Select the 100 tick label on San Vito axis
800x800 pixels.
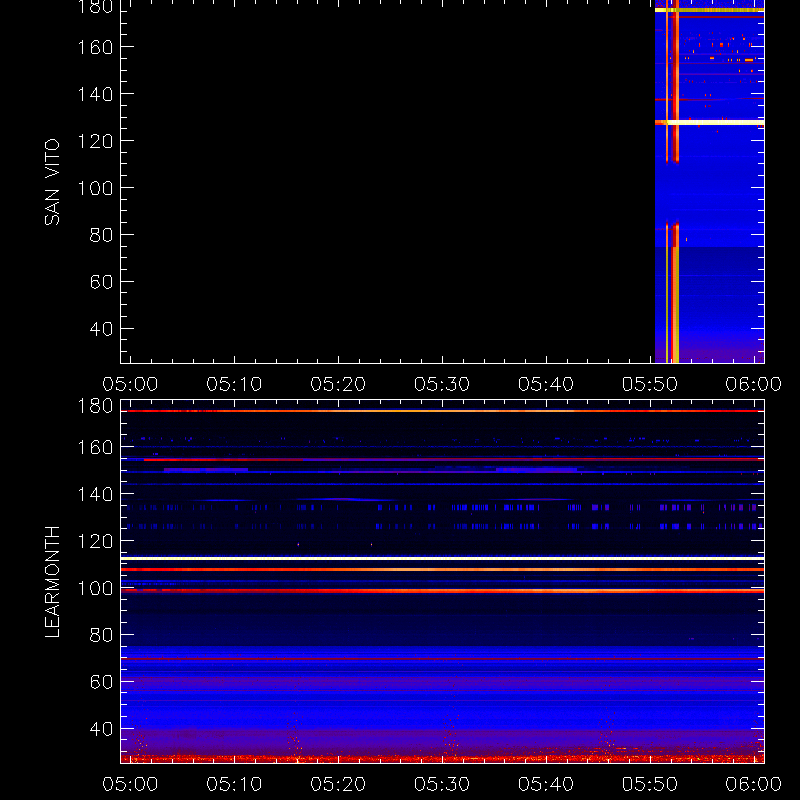[95, 188]
